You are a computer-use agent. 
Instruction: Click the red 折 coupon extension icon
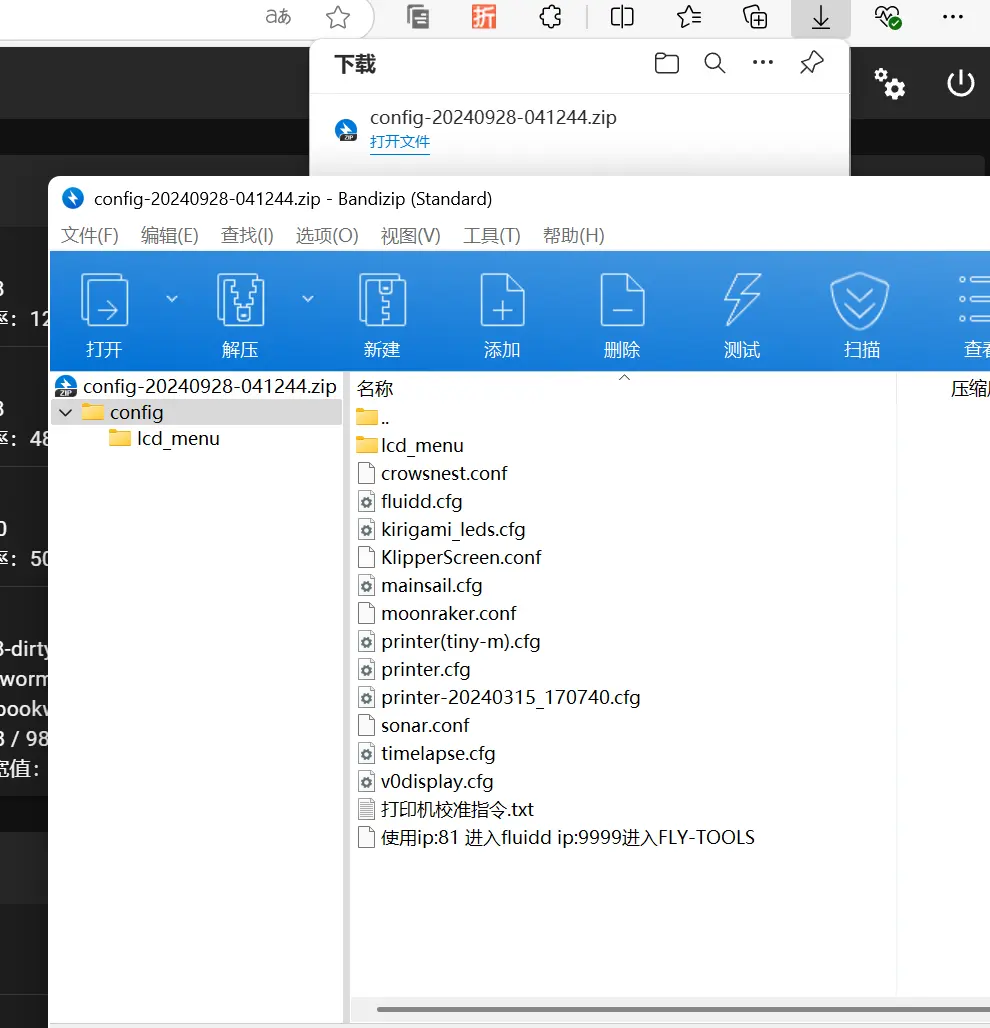pyautogui.click(x=484, y=17)
